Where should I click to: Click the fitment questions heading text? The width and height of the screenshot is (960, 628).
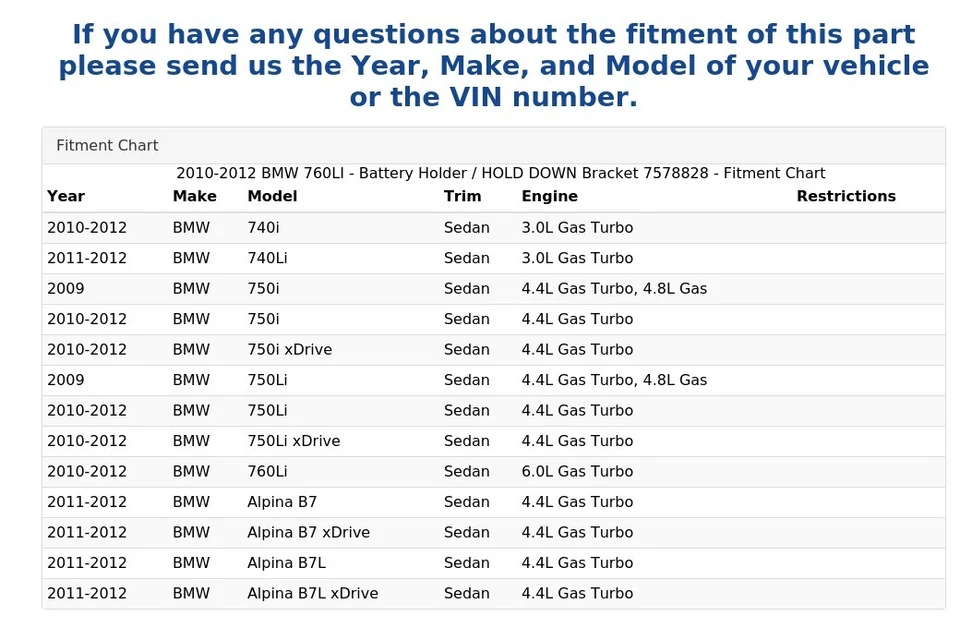click(493, 66)
